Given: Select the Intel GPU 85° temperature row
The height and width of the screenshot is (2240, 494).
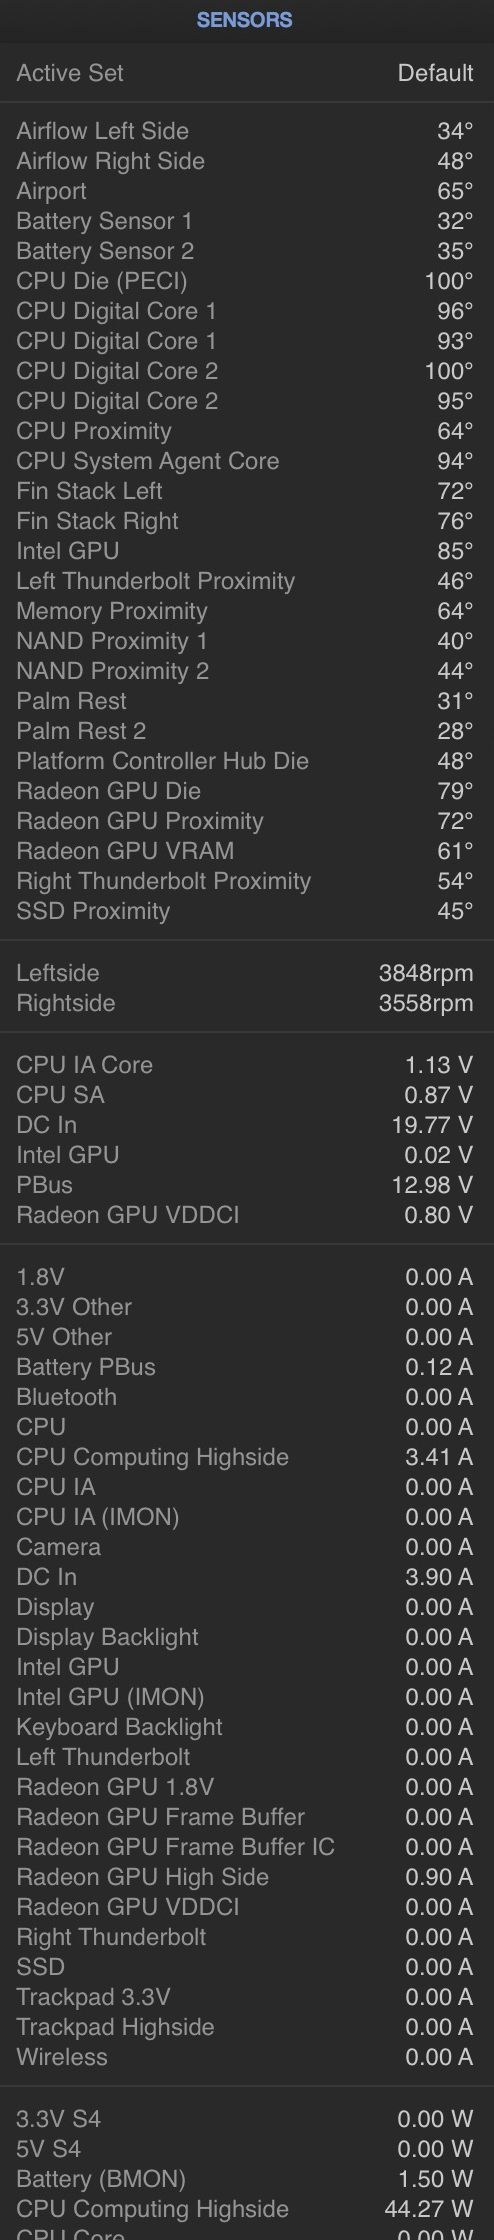Looking at the screenshot, I should coord(247,551).
